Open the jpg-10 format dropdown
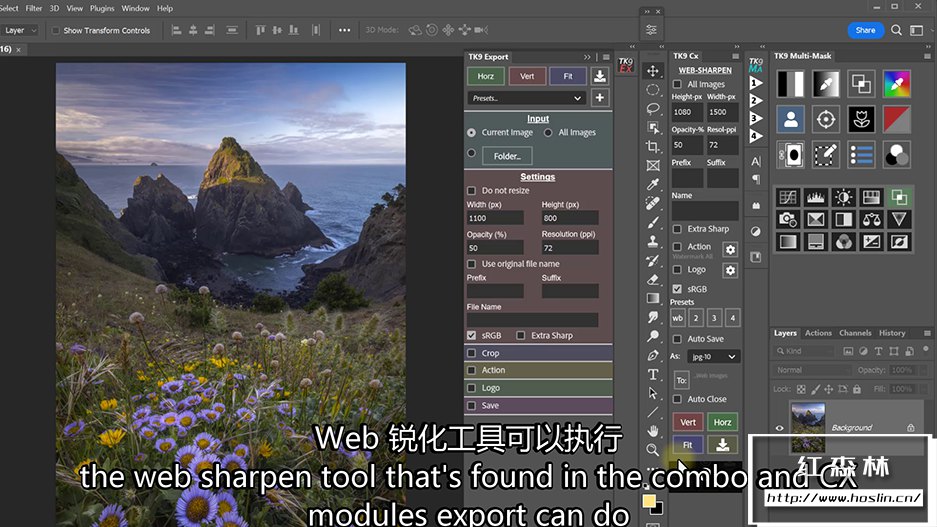This screenshot has width=937, height=527. tap(717, 357)
